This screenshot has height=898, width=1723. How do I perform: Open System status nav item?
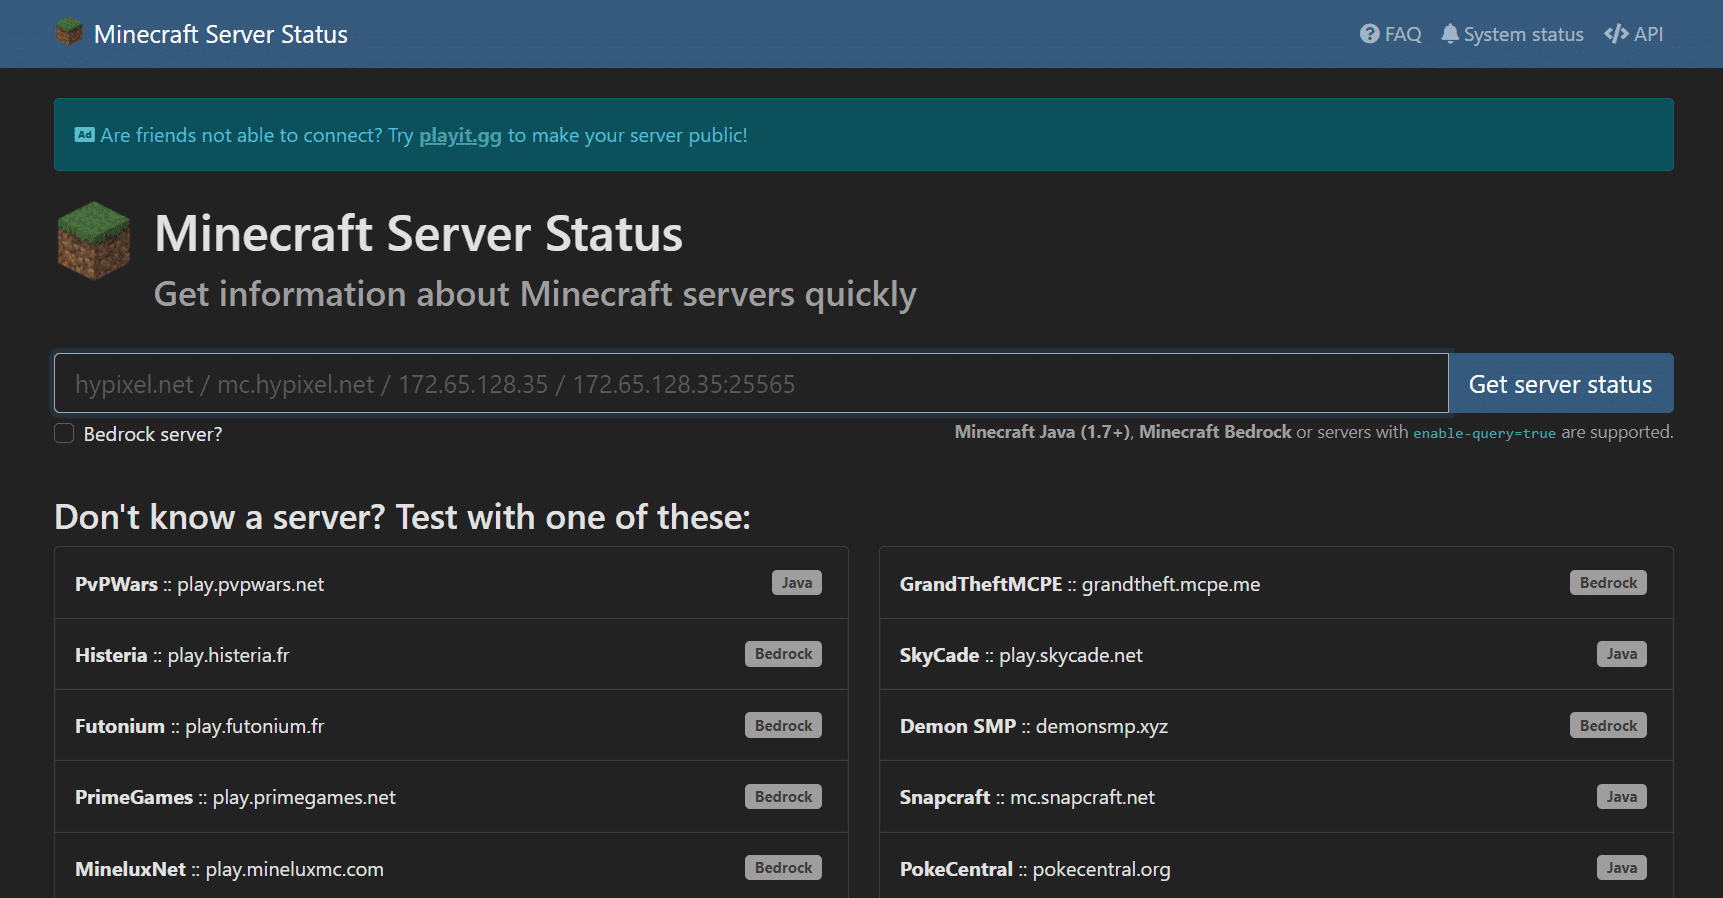[x=1512, y=34]
